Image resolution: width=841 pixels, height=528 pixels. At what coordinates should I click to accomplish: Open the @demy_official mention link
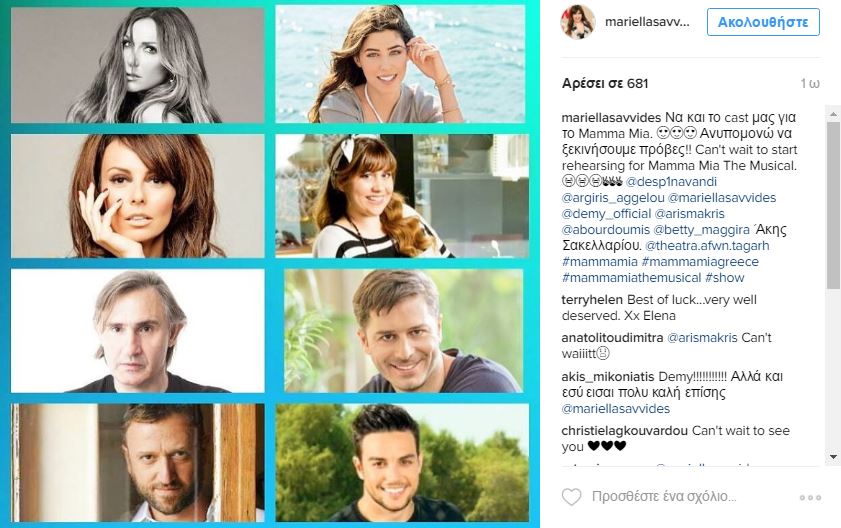[x=606, y=214]
